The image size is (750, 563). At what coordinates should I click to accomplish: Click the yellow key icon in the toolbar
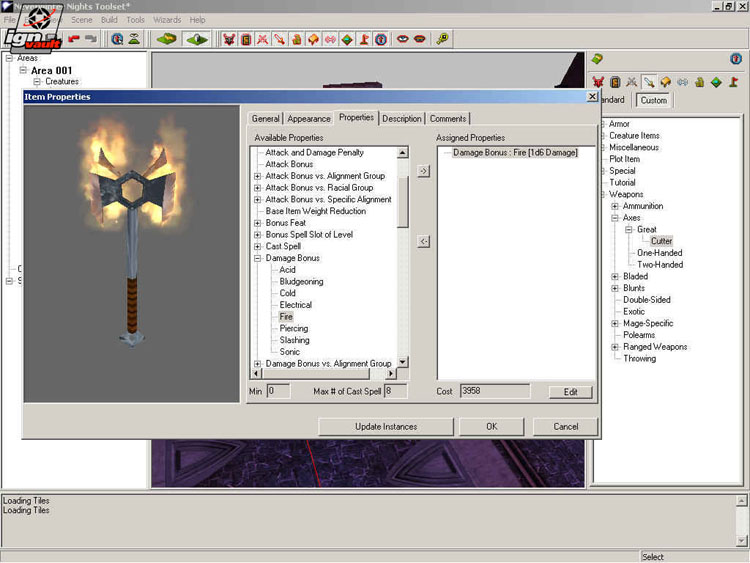pyautogui.click(x=442, y=39)
